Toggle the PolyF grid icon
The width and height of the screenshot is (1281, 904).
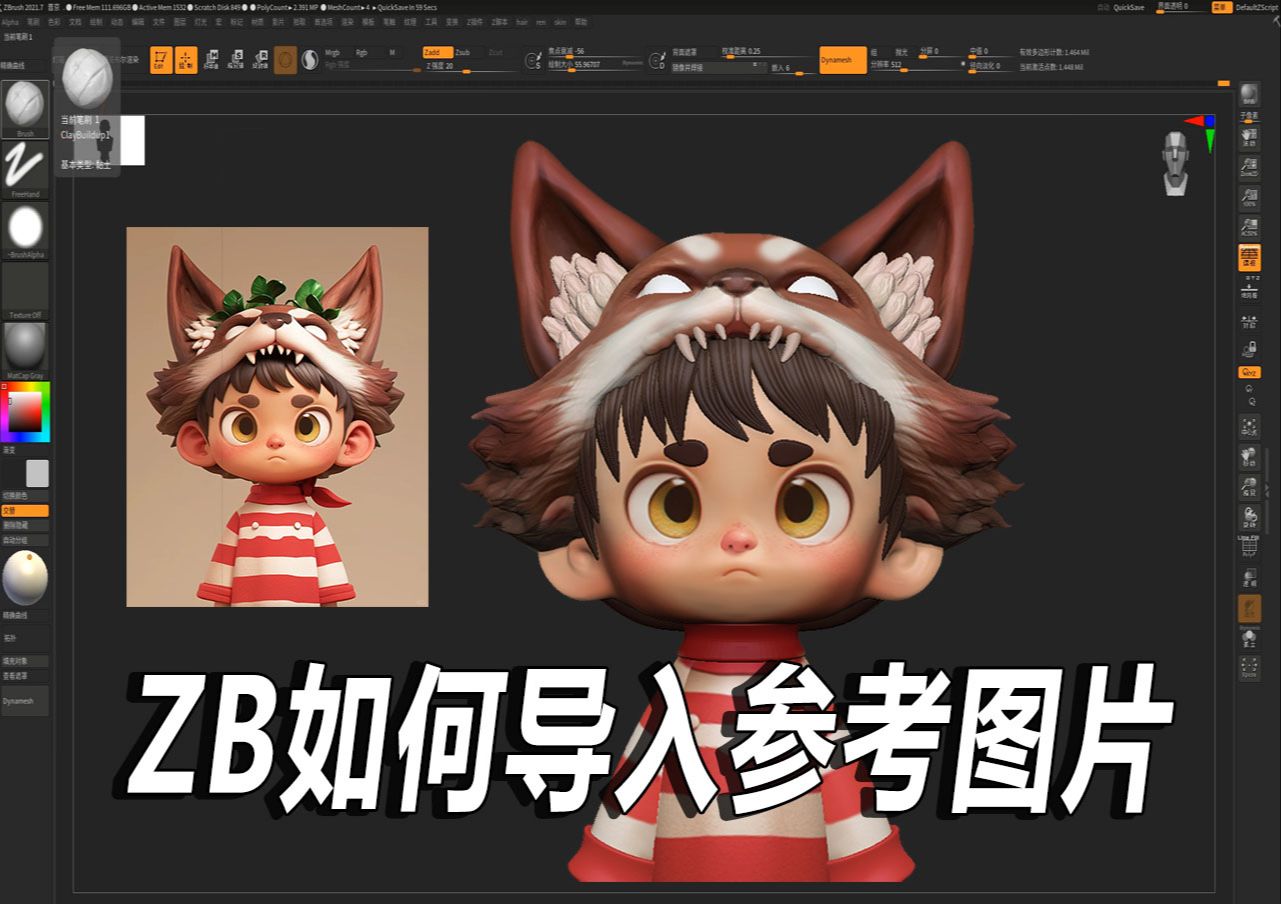pos(1249,548)
